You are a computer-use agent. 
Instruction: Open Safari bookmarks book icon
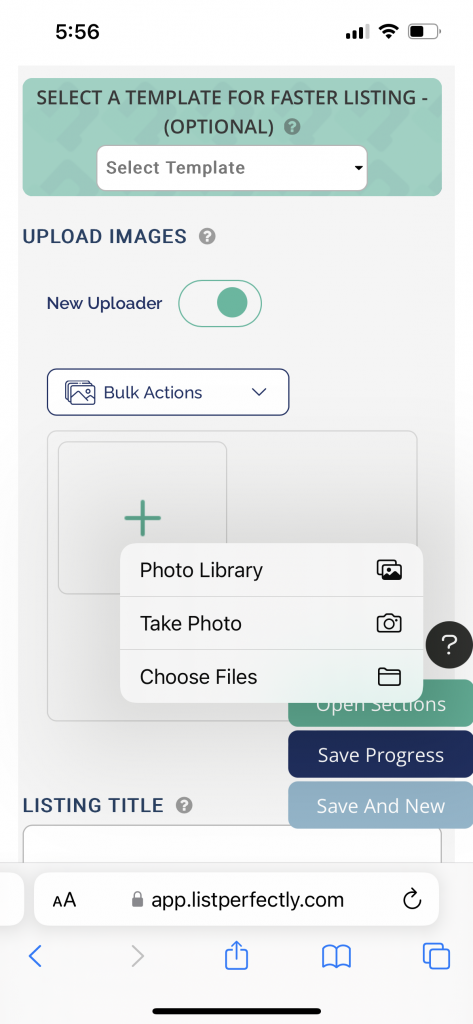click(336, 957)
